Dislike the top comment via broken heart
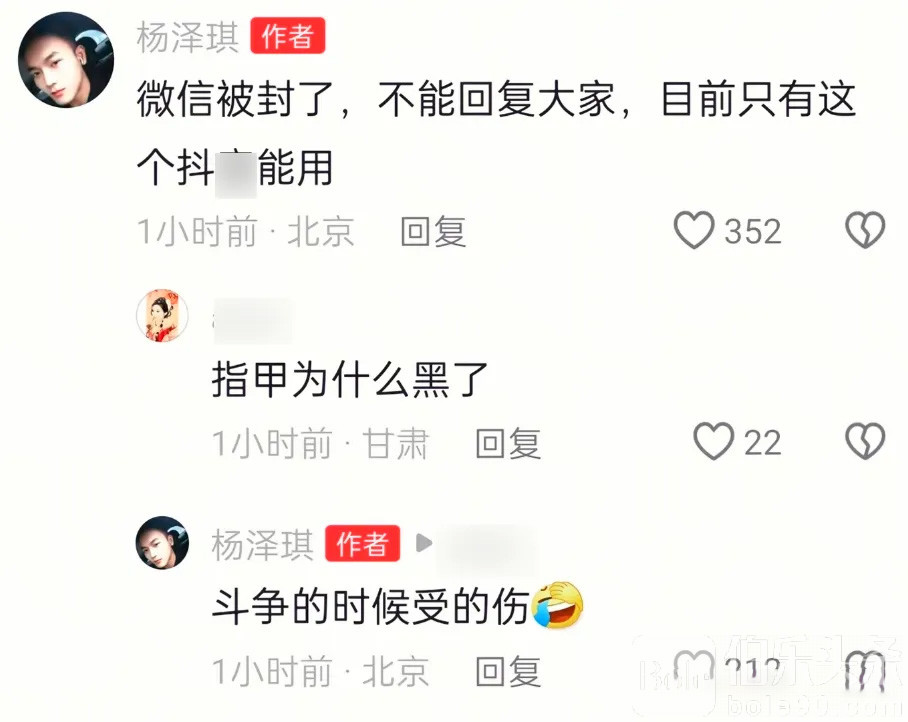The height and width of the screenshot is (722, 908). pyautogui.click(x=865, y=230)
